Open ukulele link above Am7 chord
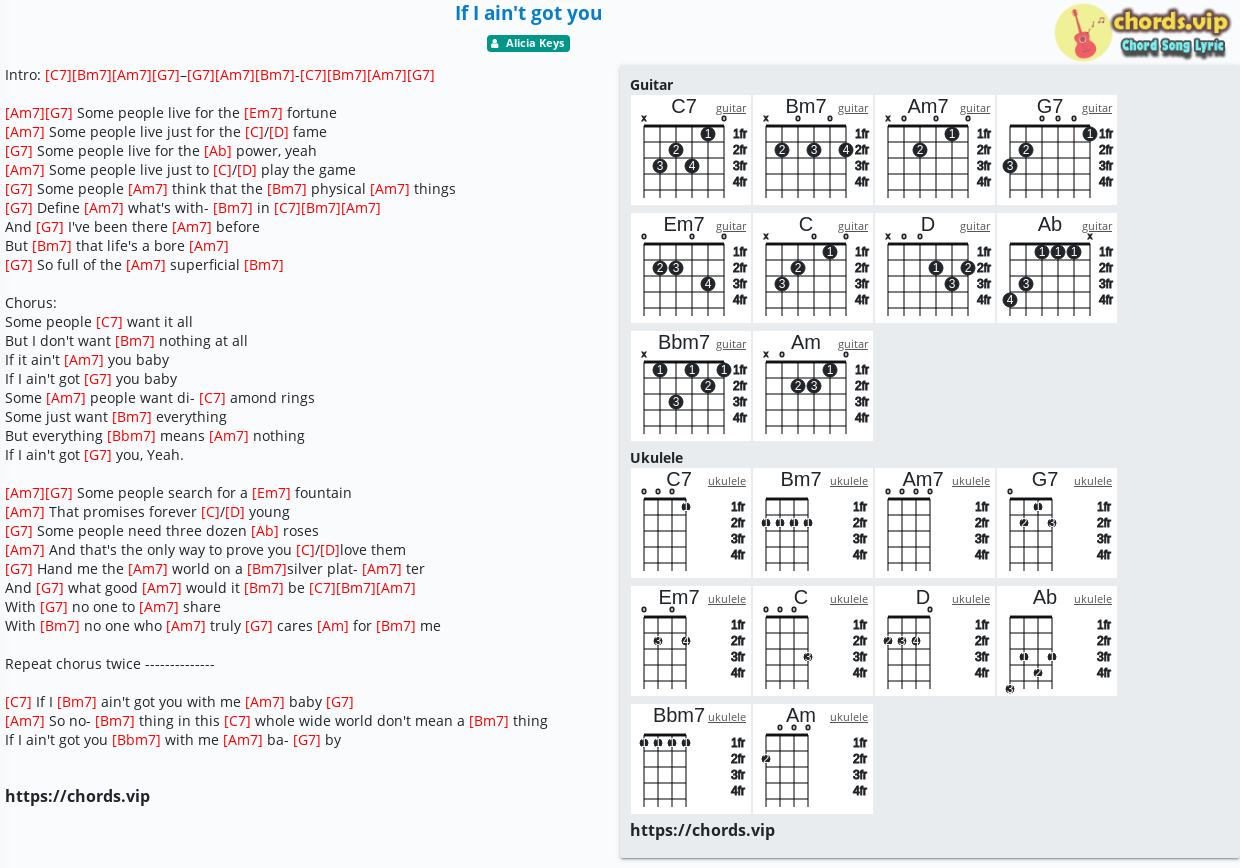Viewport: 1240px width, 868px height. (x=971, y=481)
